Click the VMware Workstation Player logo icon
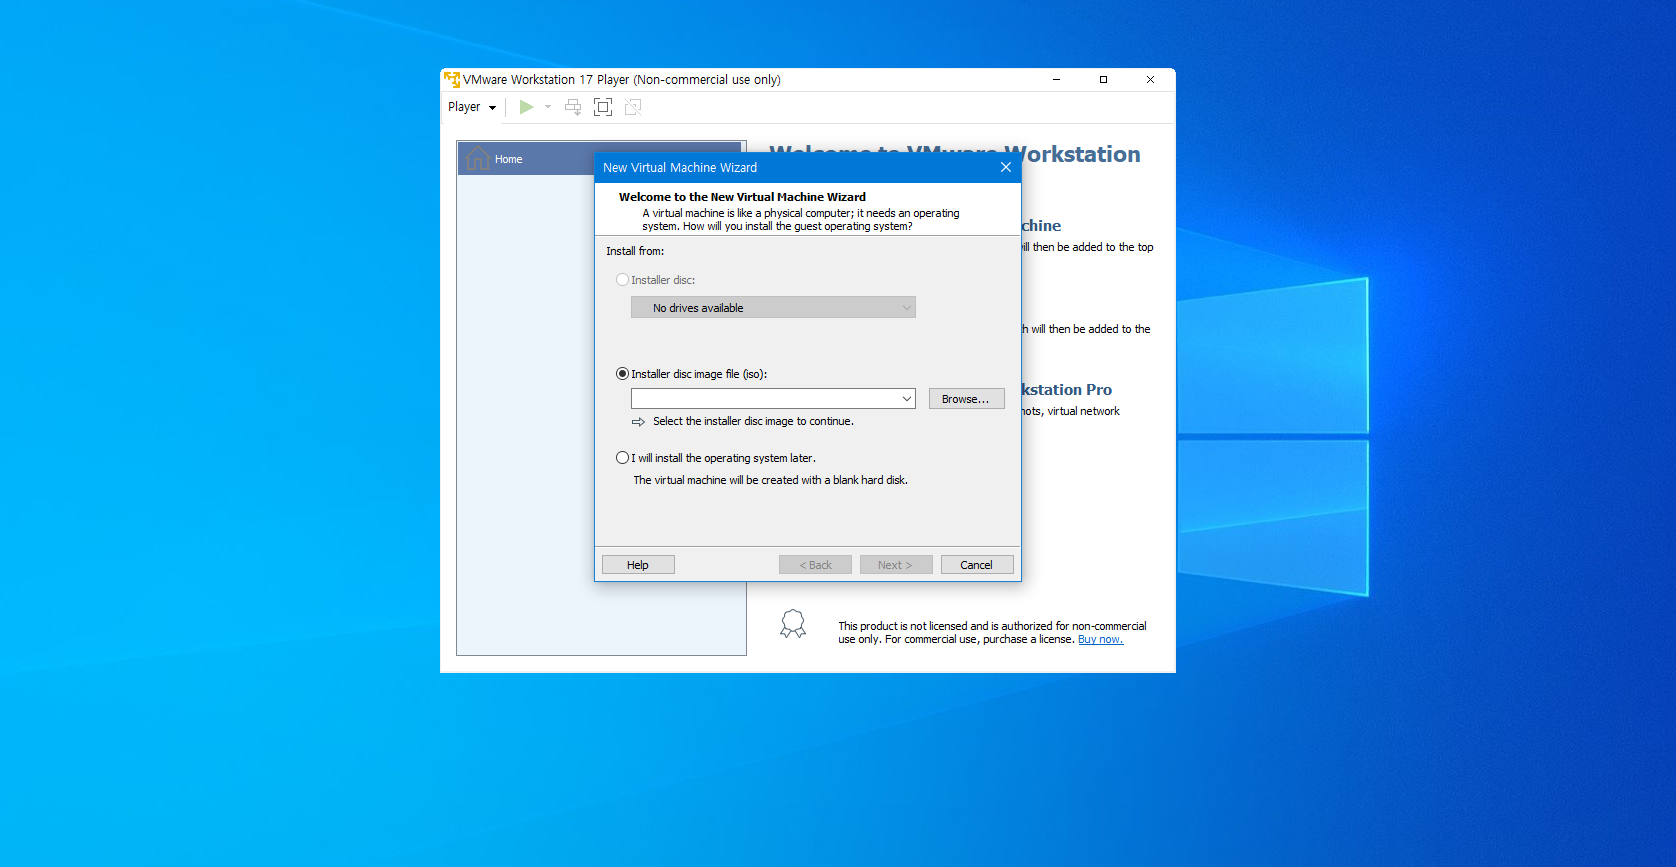Screen dimensions: 1676x867 tap(452, 80)
